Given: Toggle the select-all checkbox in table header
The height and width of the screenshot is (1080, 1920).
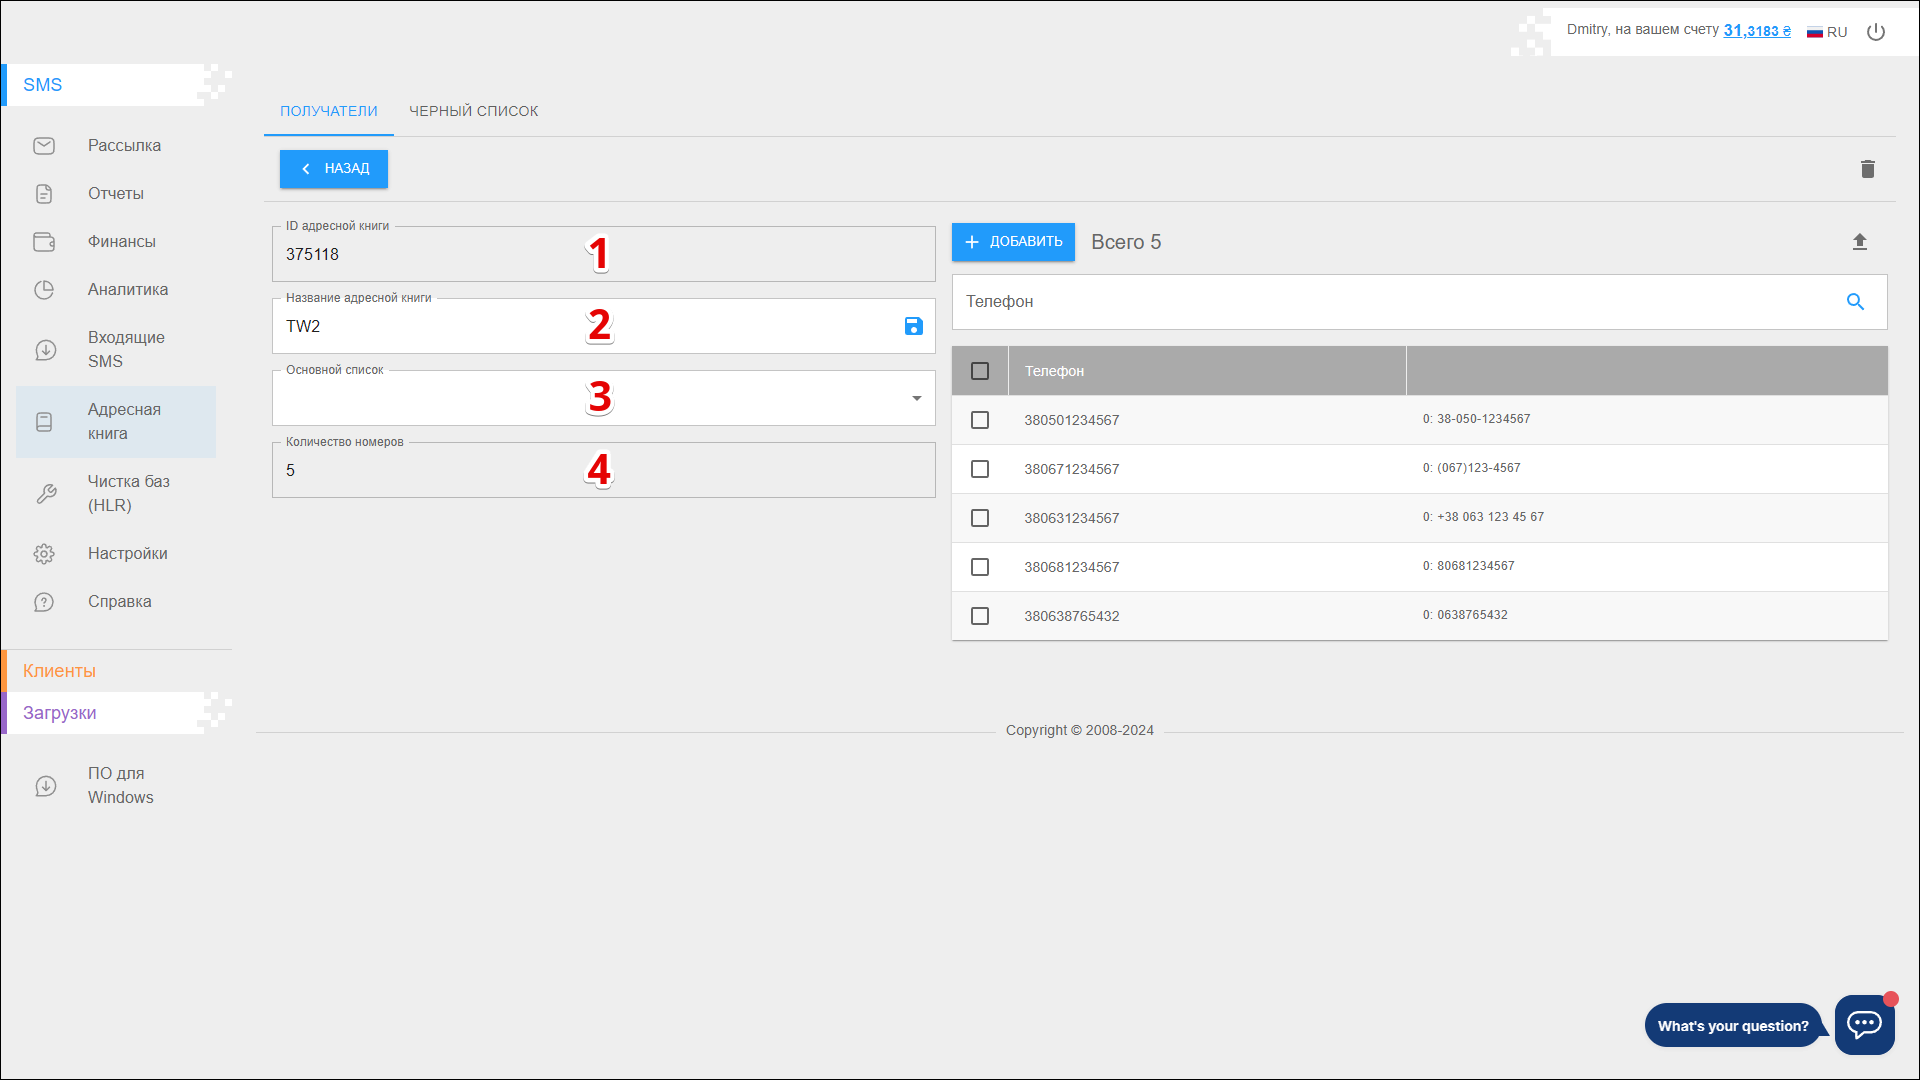Looking at the screenshot, I should click(980, 371).
